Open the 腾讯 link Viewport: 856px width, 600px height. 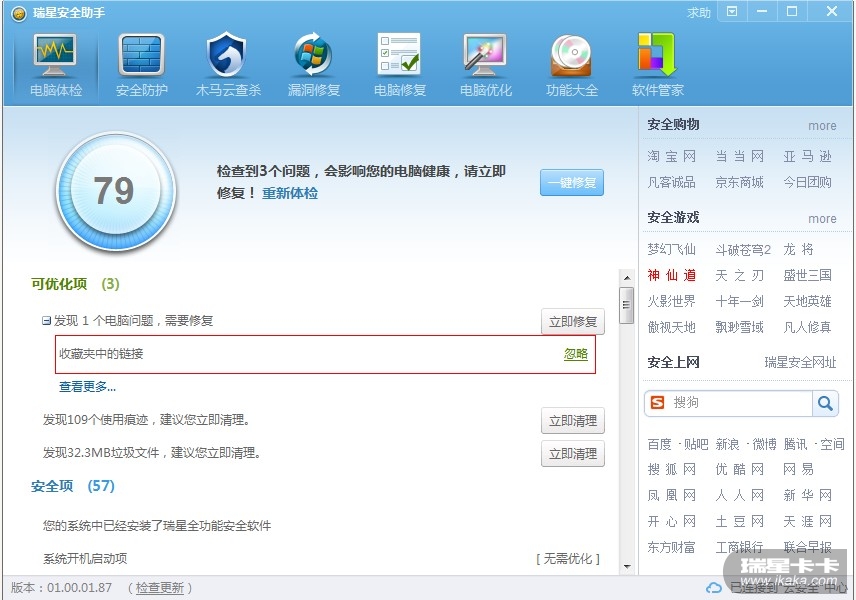(795, 444)
